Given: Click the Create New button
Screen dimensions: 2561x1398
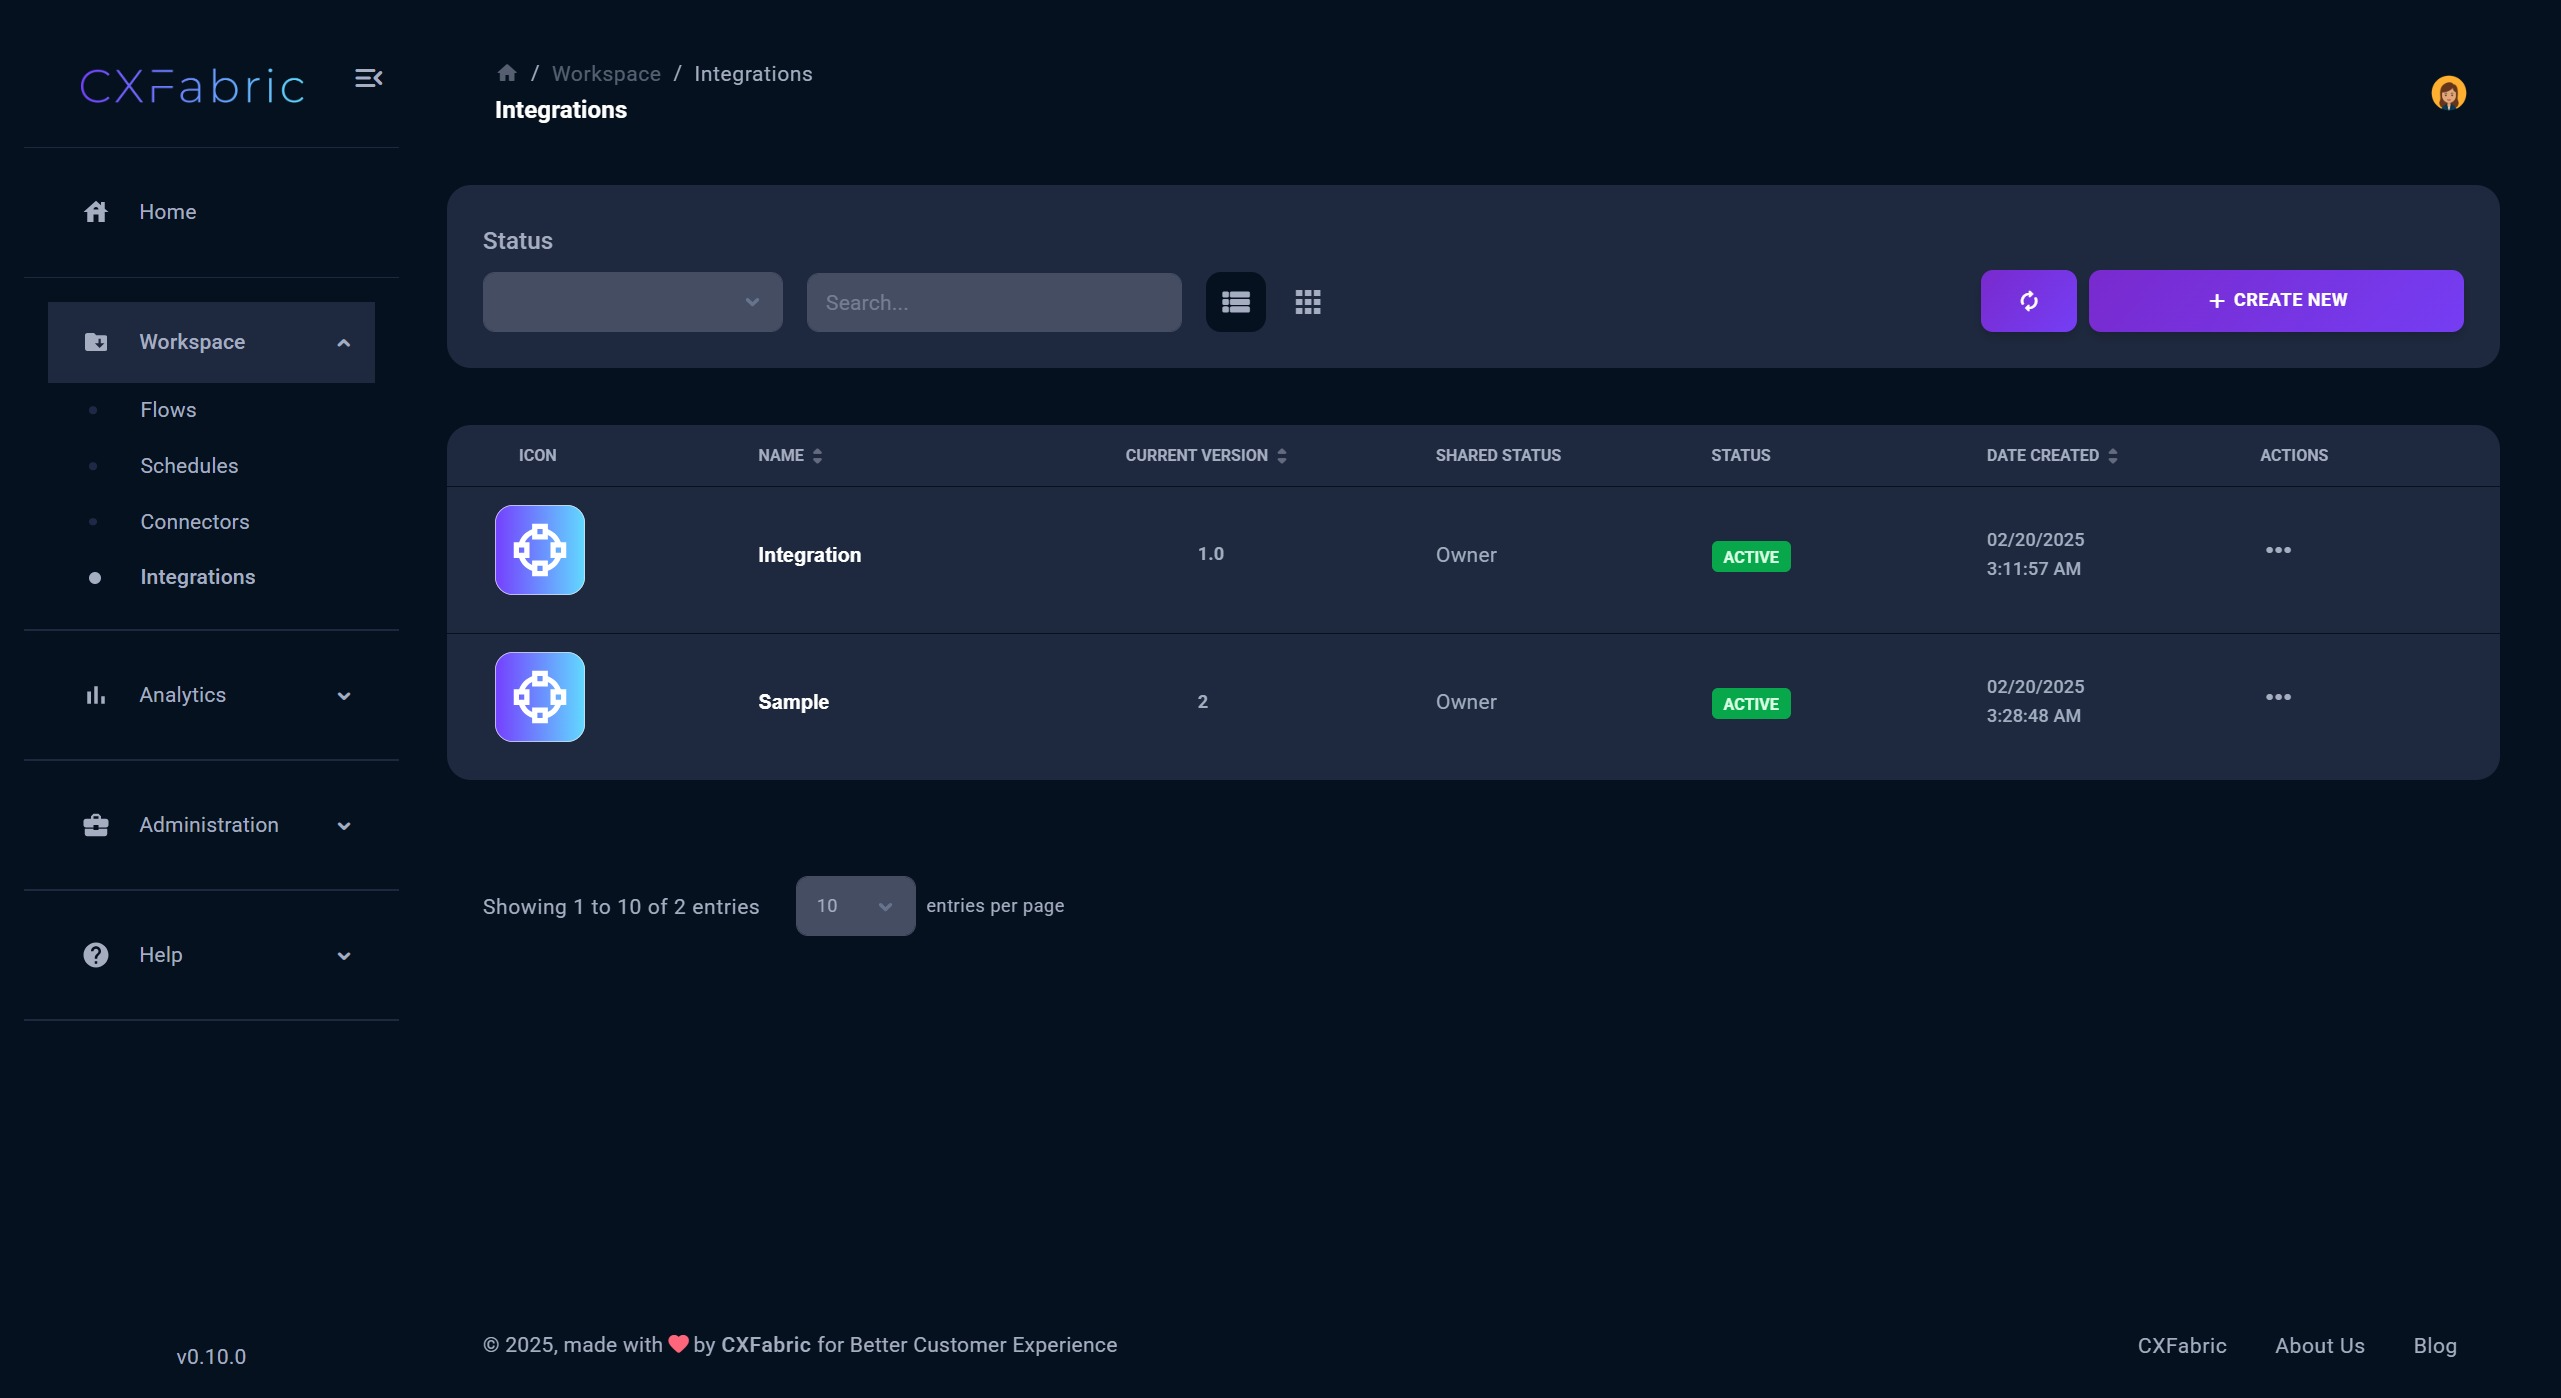Looking at the screenshot, I should click(2275, 301).
